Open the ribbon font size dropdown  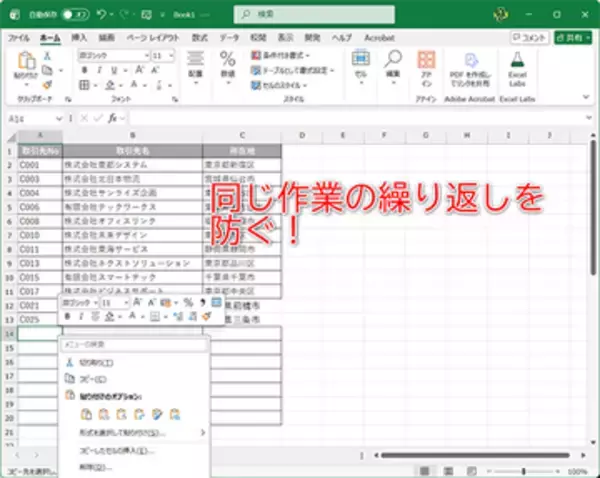(171, 56)
